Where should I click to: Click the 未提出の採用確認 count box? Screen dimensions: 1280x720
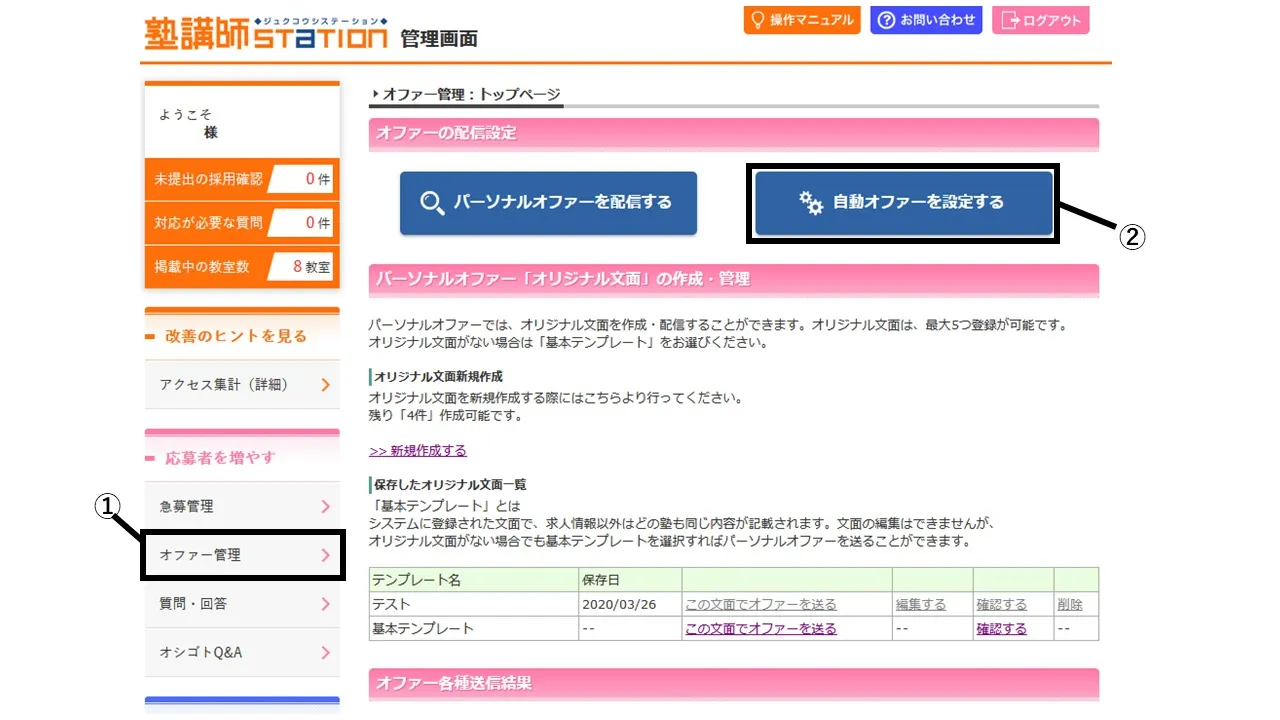click(301, 180)
